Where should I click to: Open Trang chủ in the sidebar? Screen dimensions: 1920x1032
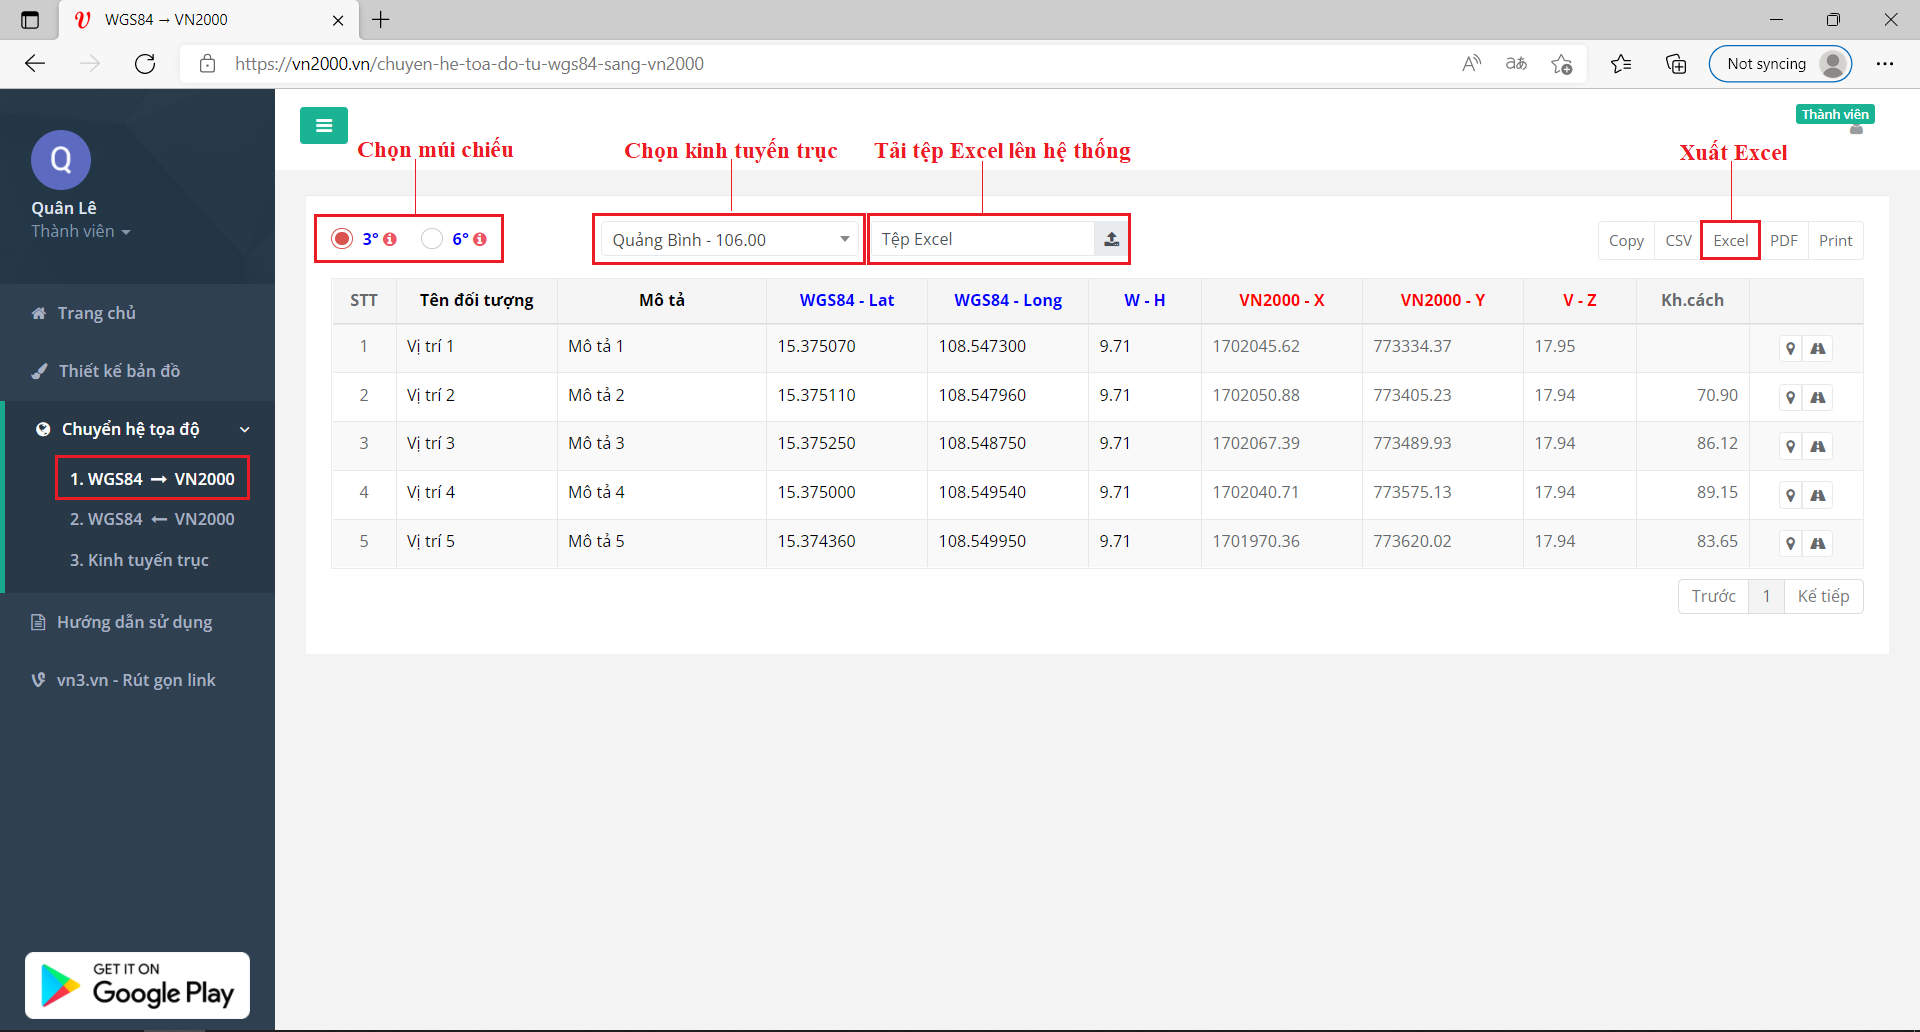point(97,313)
